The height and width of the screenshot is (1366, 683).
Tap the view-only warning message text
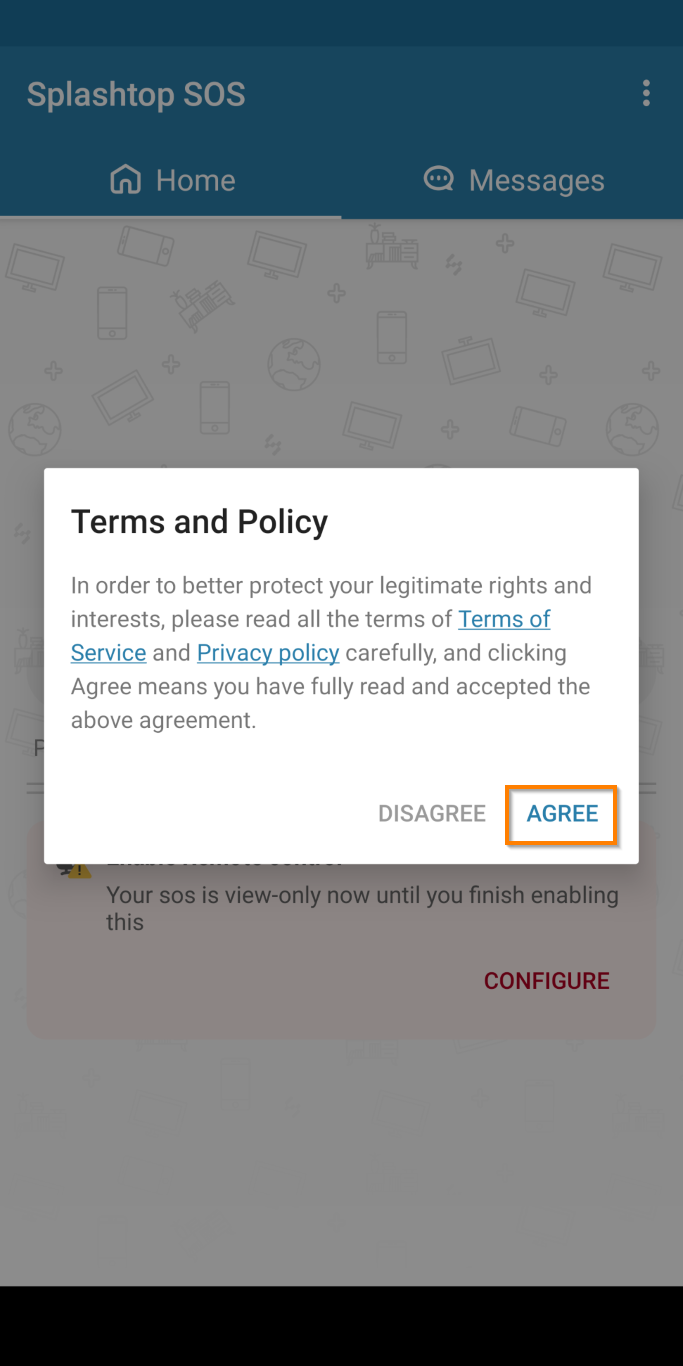coord(360,908)
